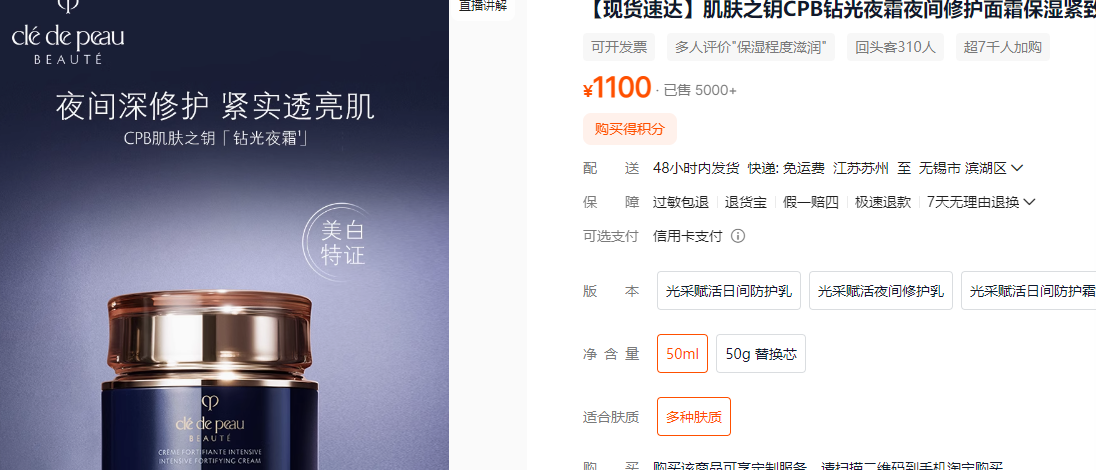Click the night cream jar product image
This screenshot has height=470, width=1096.
pos(210,381)
